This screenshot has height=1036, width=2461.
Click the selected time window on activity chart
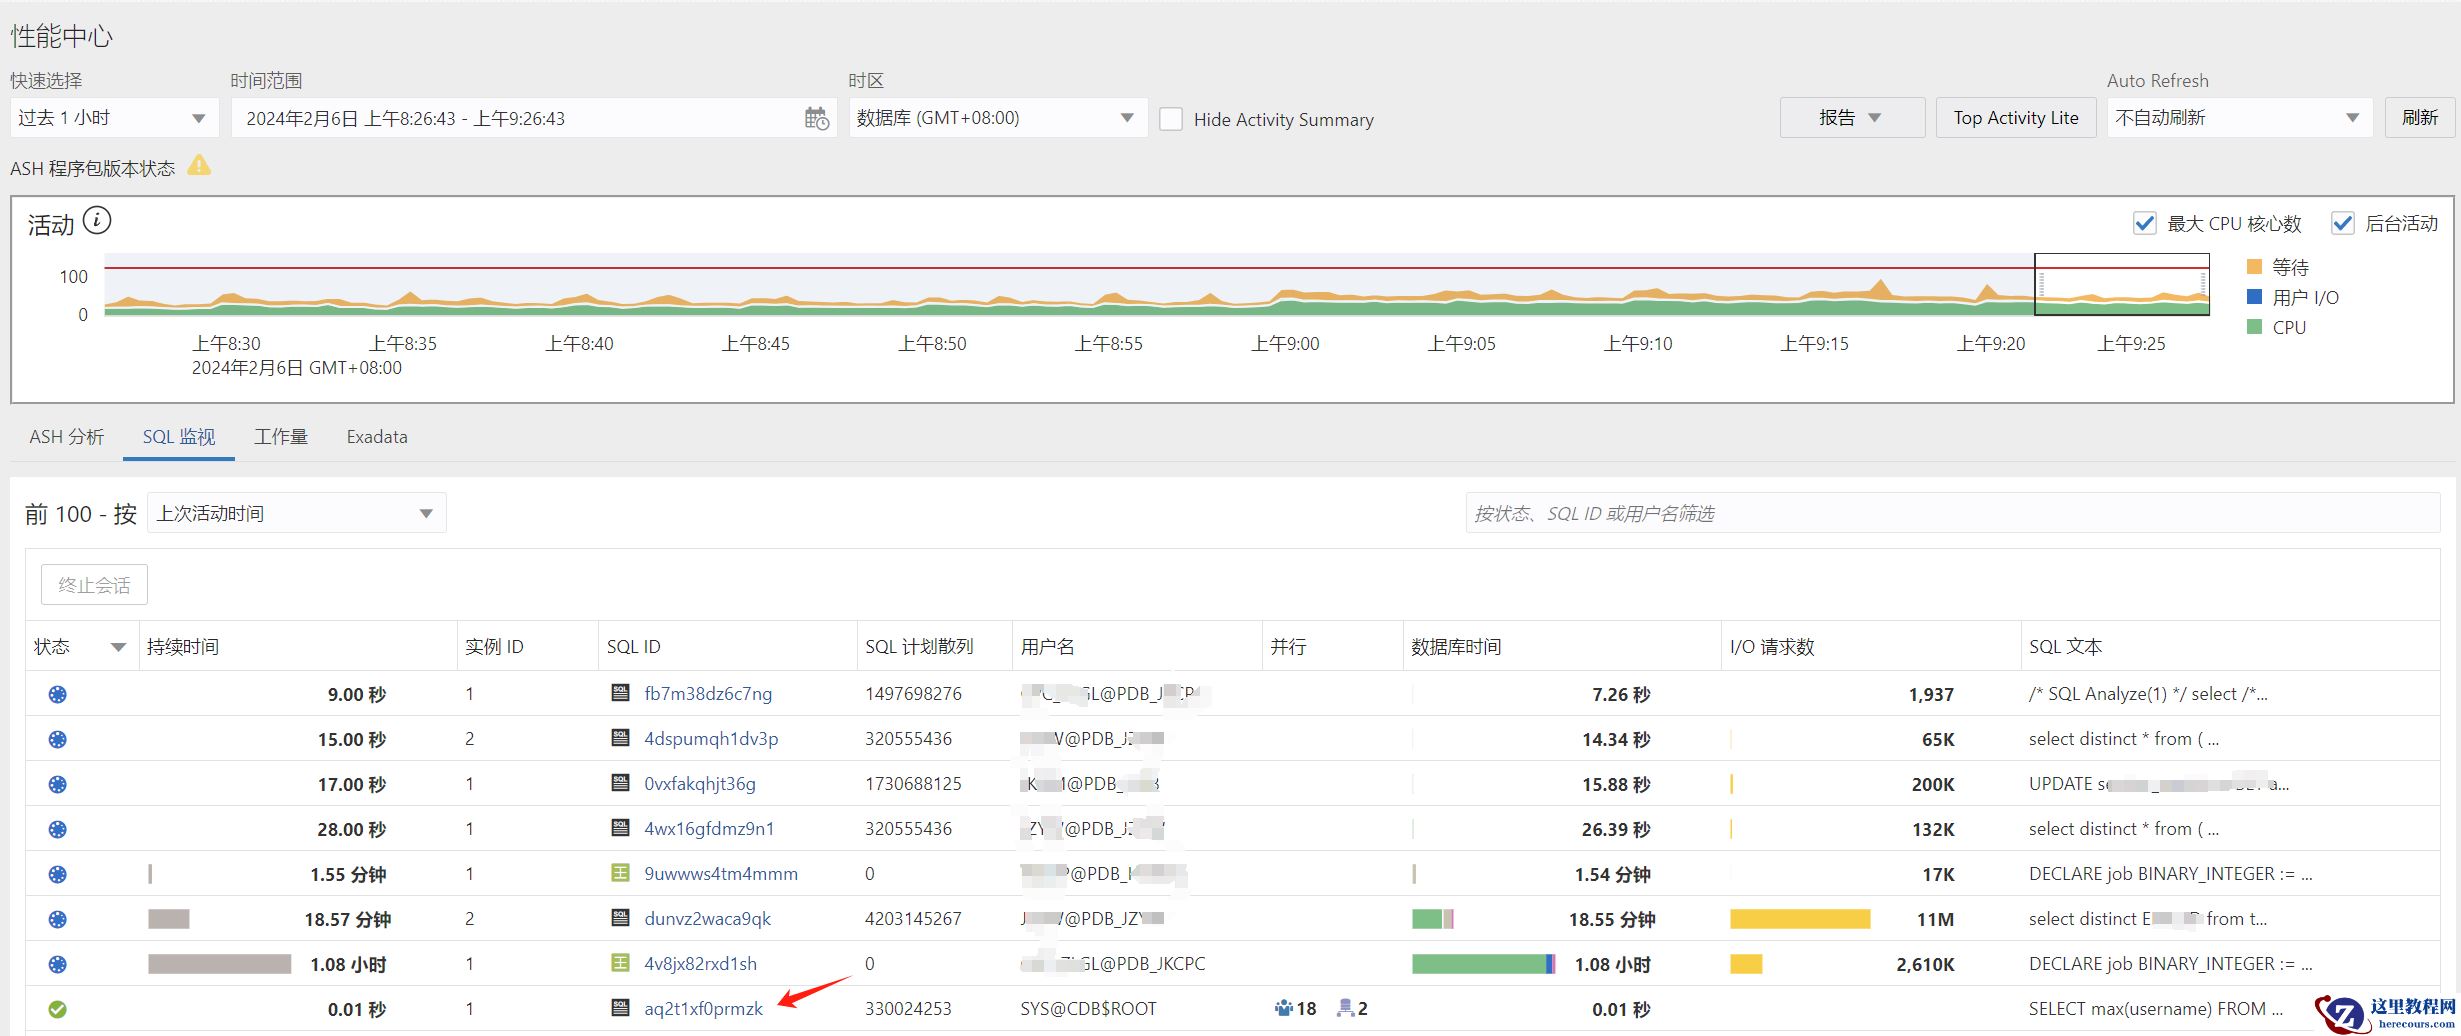click(x=2121, y=284)
